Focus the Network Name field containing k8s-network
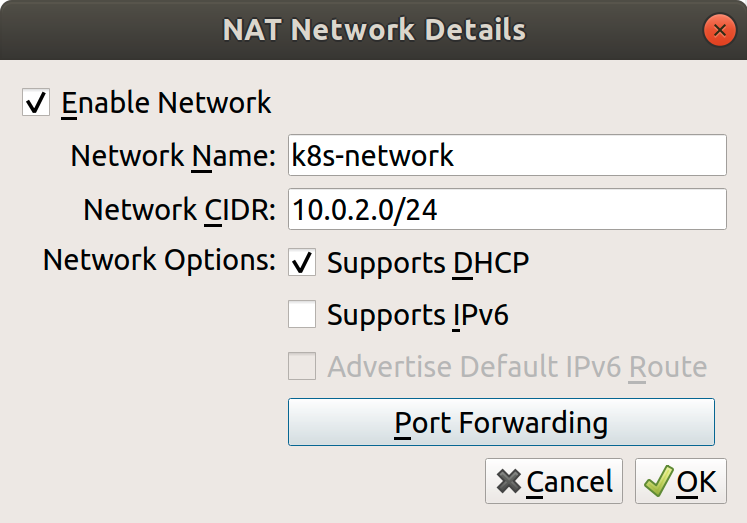Image resolution: width=747 pixels, height=523 pixels. tap(506, 156)
